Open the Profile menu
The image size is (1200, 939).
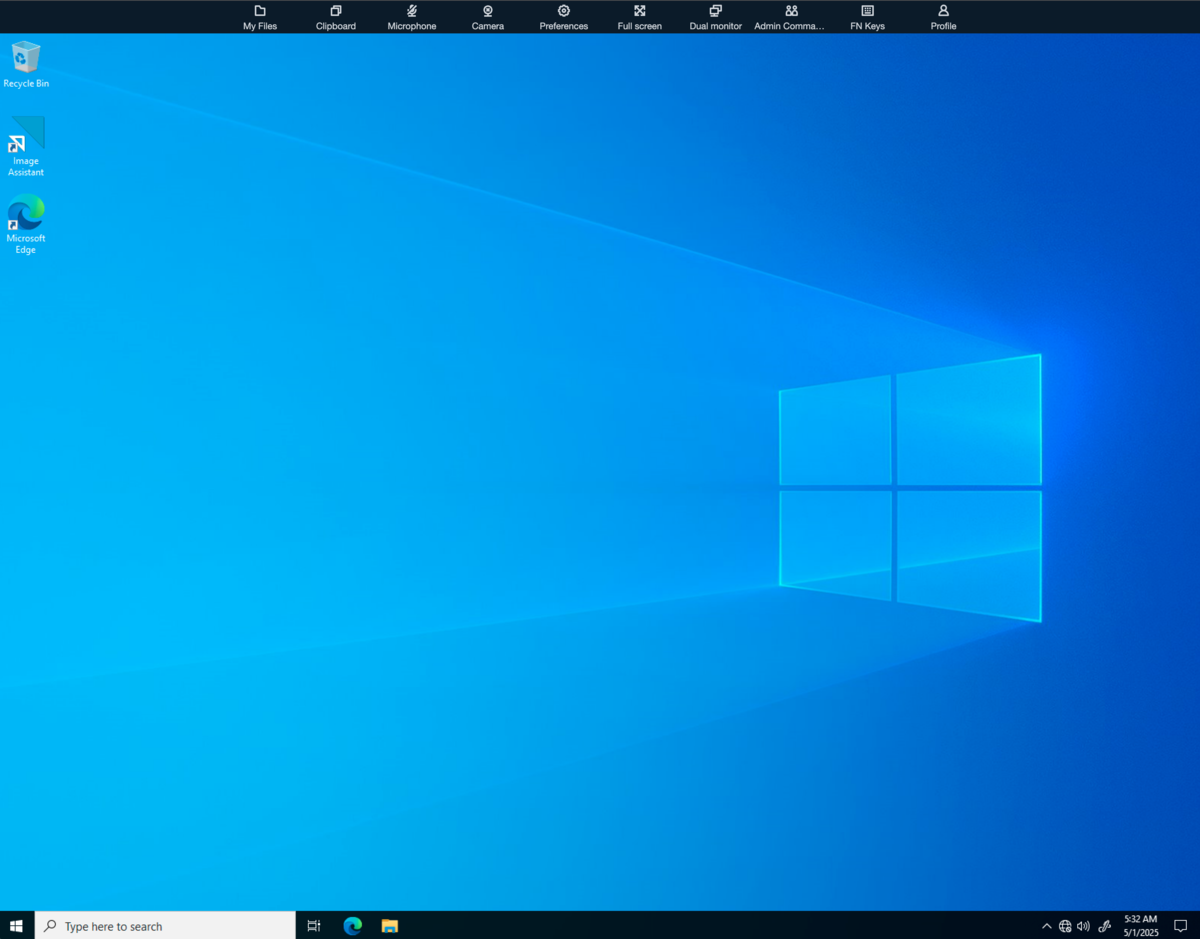pos(943,17)
